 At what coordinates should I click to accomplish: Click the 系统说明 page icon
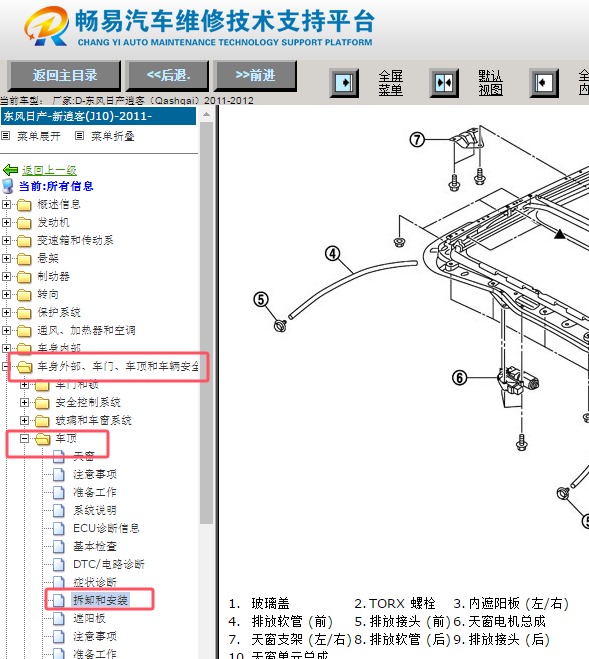(59, 511)
